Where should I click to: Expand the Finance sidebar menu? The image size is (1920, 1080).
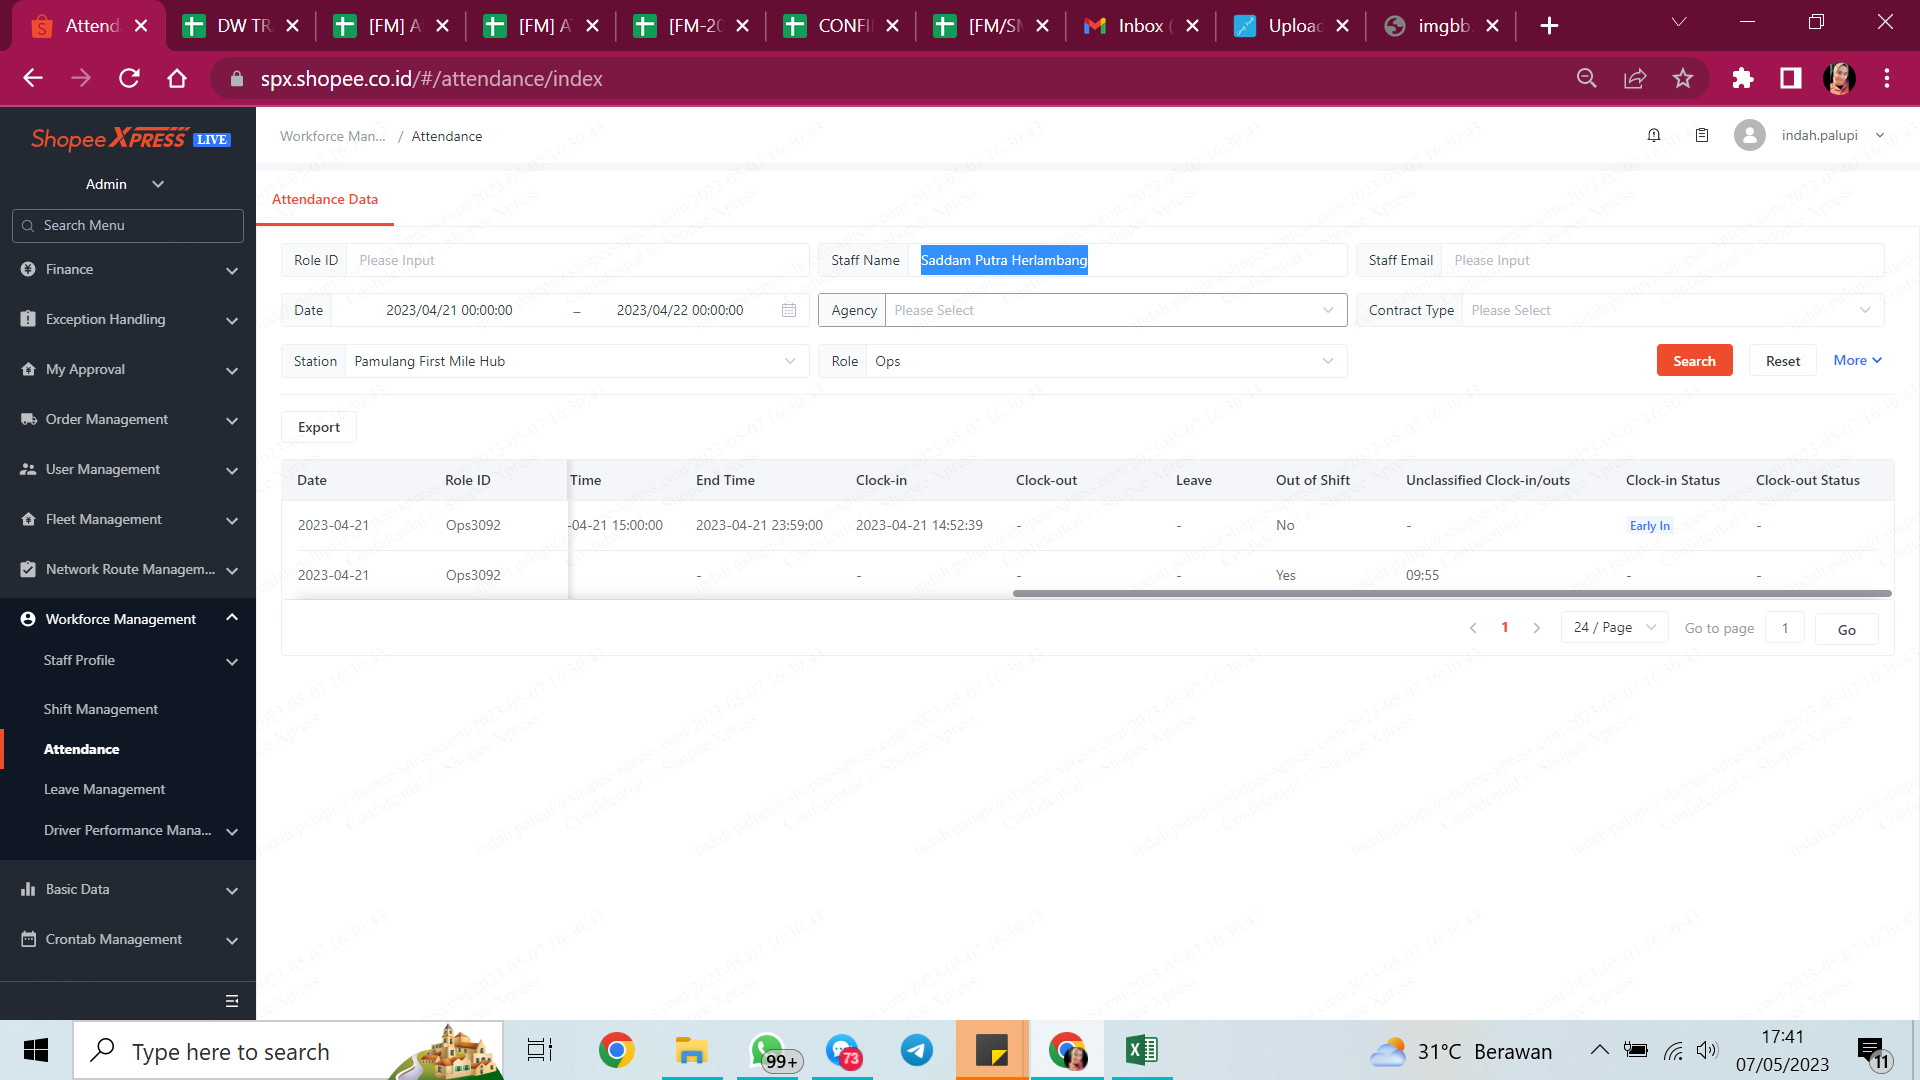[128, 269]
